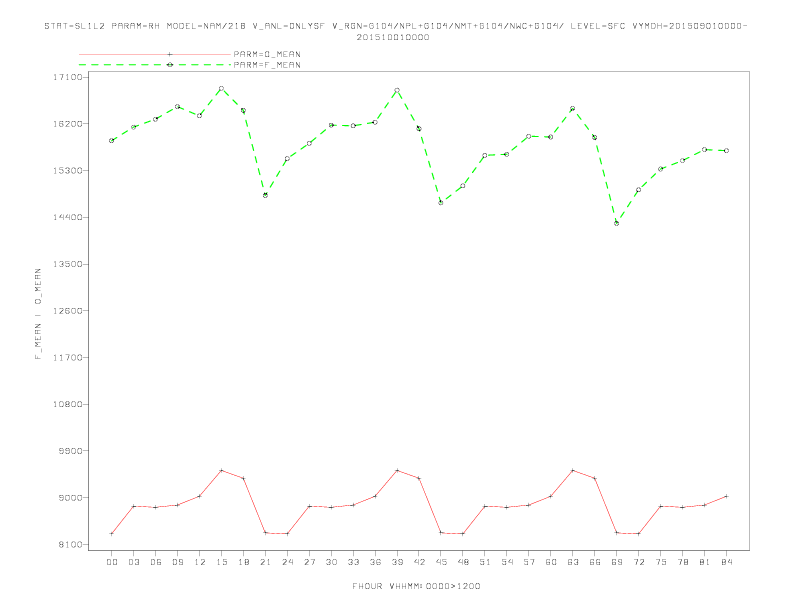Image resolution: width=792 pixels, height=612 pixels.
Task: Select red O_MEAN data point at hour 15
Action: [x=221, y=470]
